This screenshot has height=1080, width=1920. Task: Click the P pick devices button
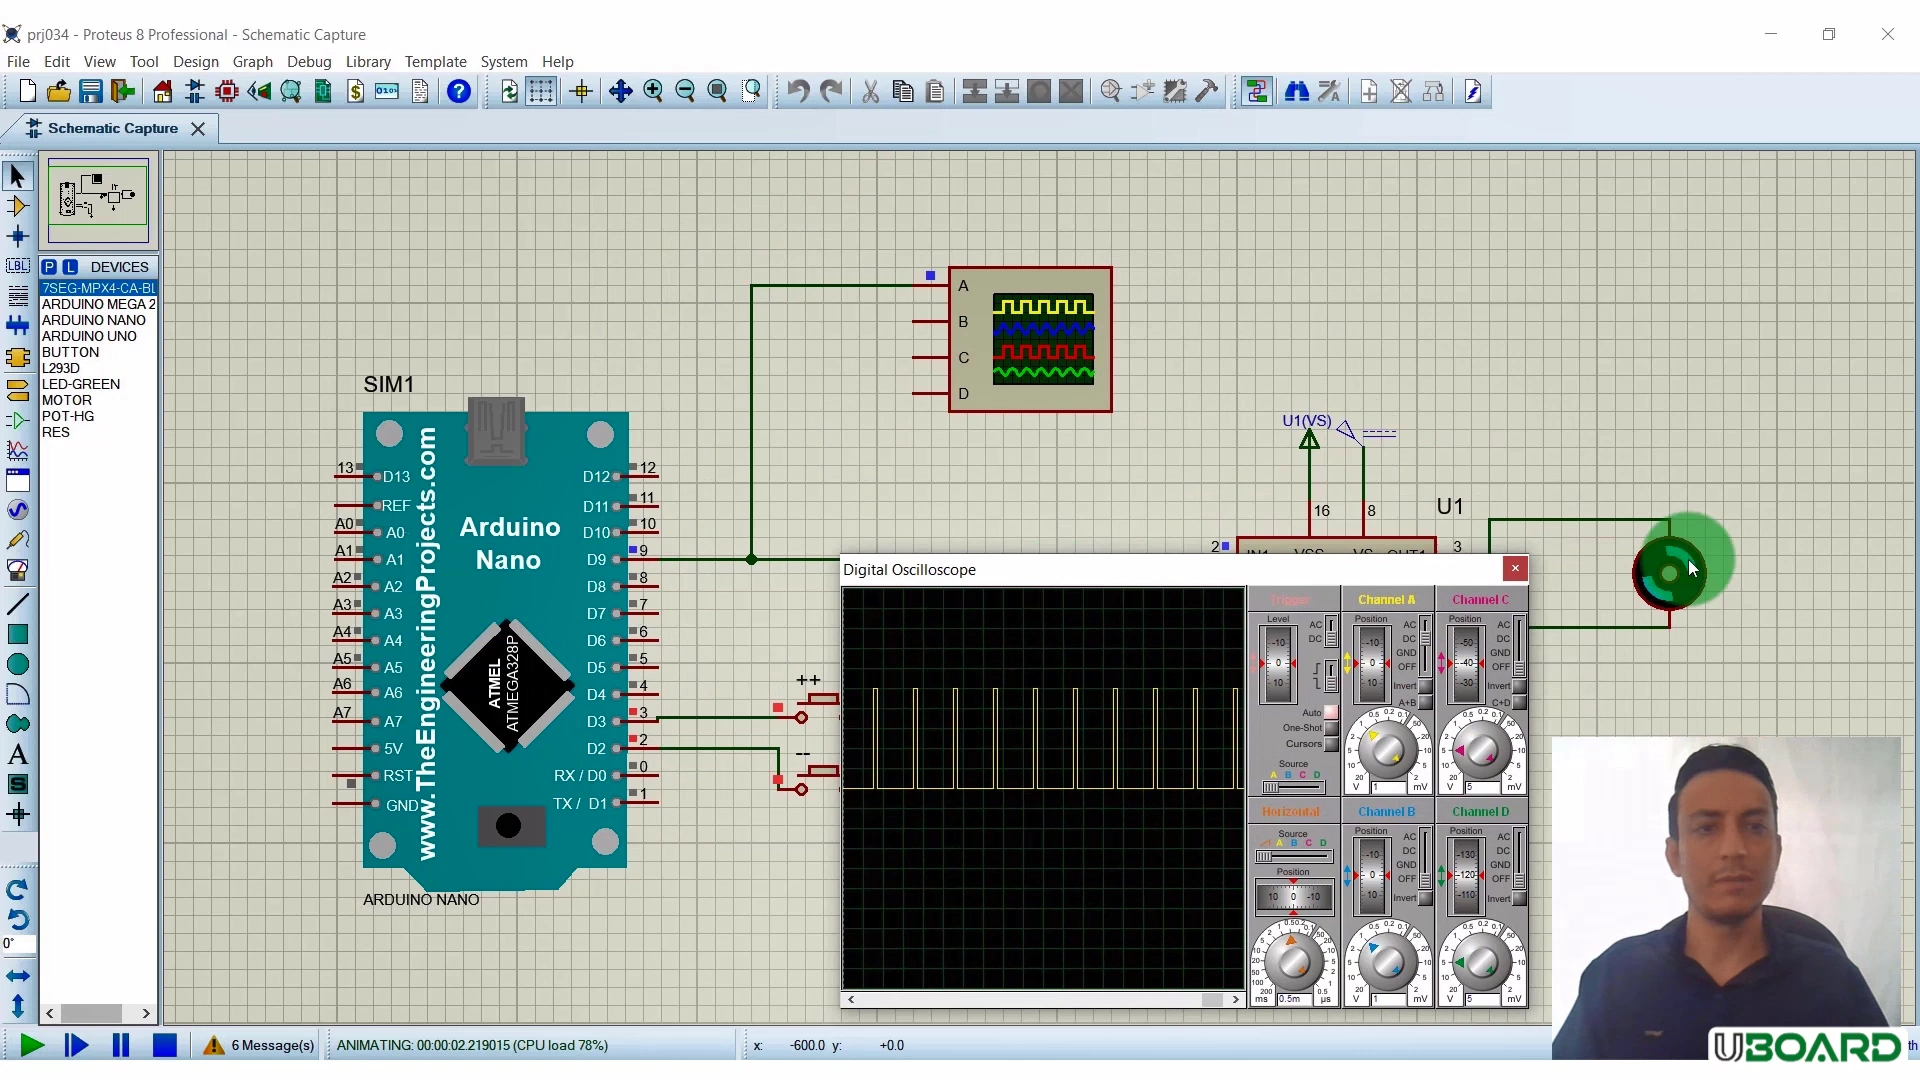point(49,267)
